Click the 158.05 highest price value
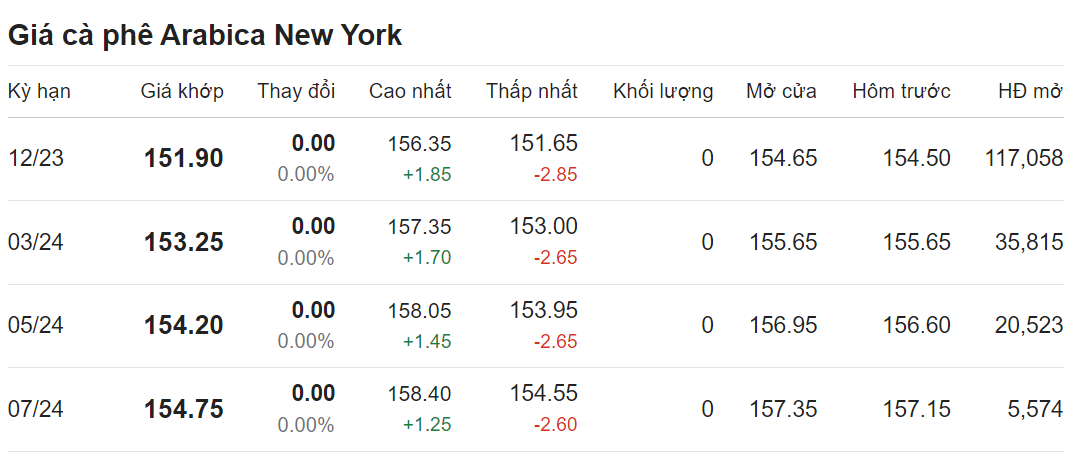This screenshot has height=466, width=1073. [x=419, y=311]
